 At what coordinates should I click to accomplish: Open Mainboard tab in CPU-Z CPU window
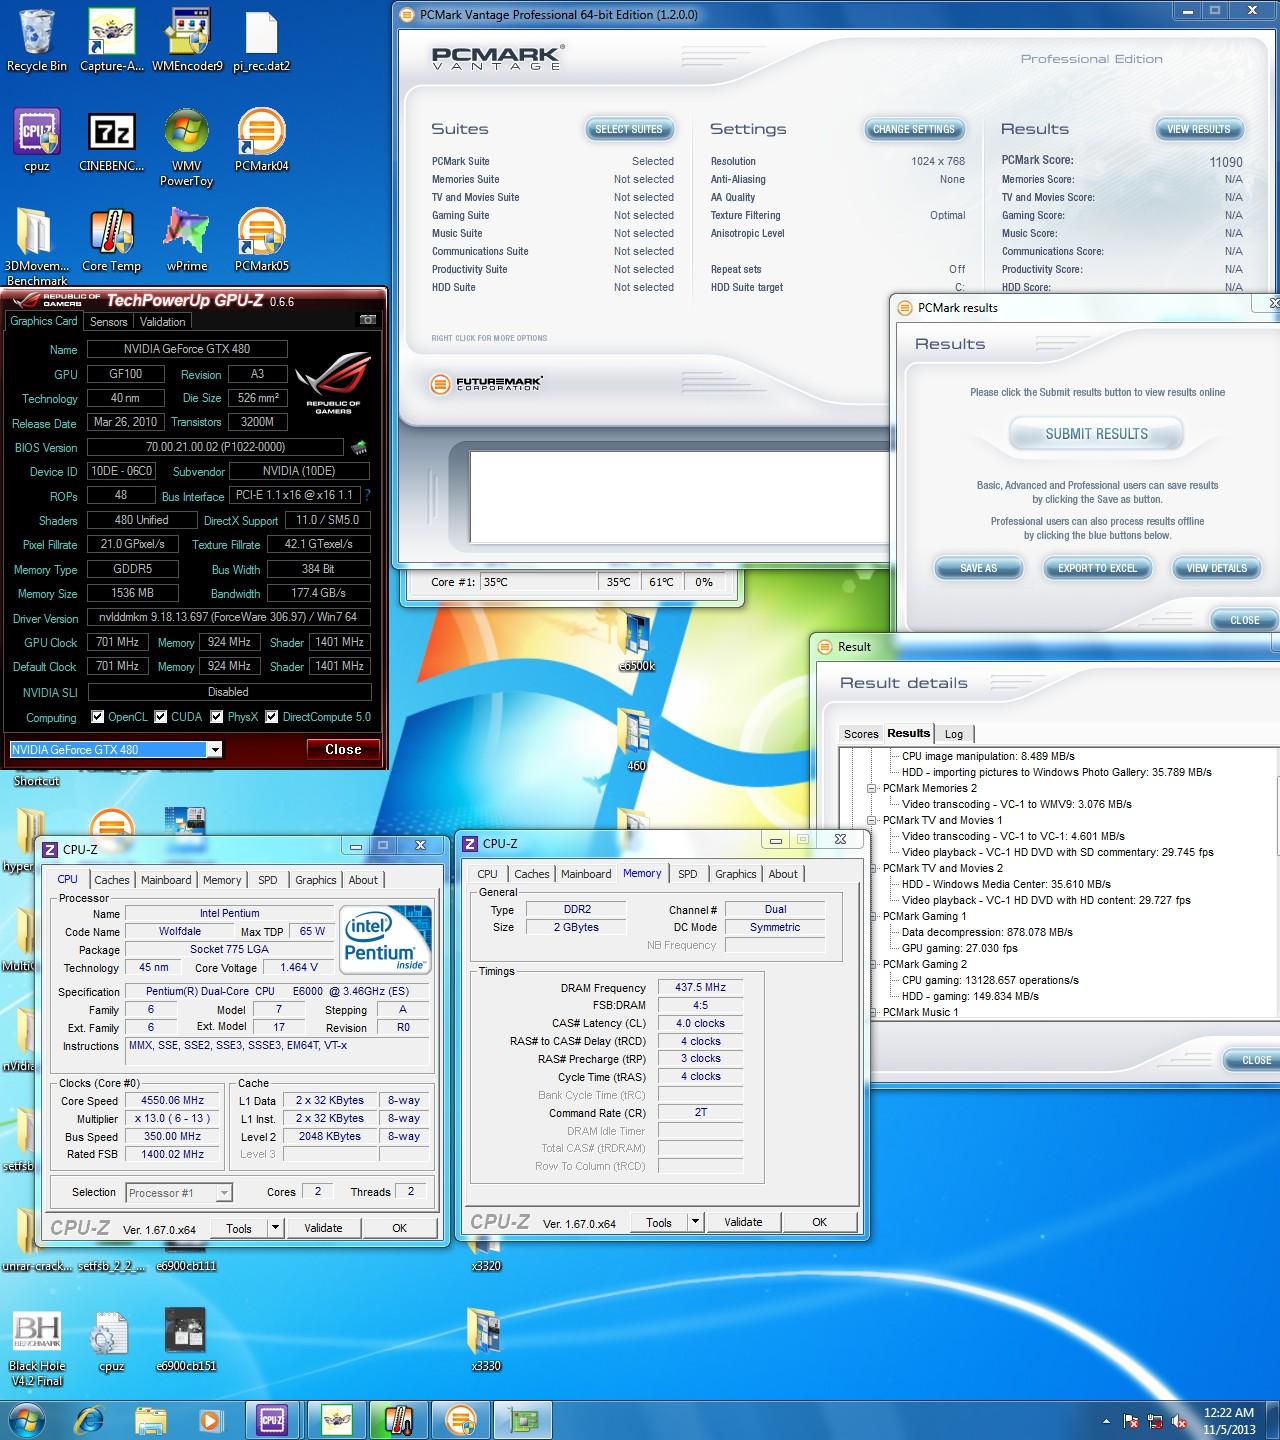(166, 880)
